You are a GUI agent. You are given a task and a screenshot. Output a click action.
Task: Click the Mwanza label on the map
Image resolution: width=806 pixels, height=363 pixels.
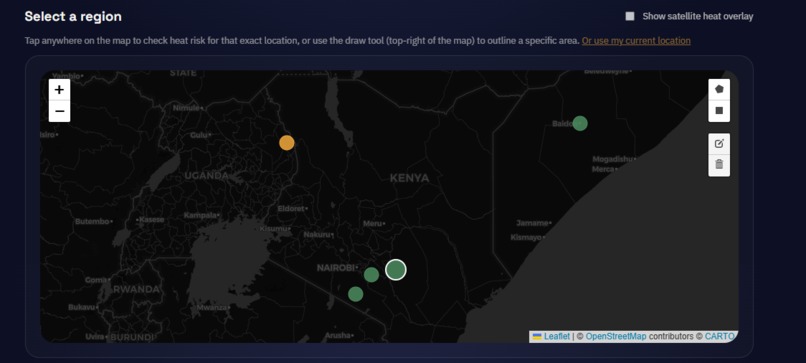tap(211, 307)
